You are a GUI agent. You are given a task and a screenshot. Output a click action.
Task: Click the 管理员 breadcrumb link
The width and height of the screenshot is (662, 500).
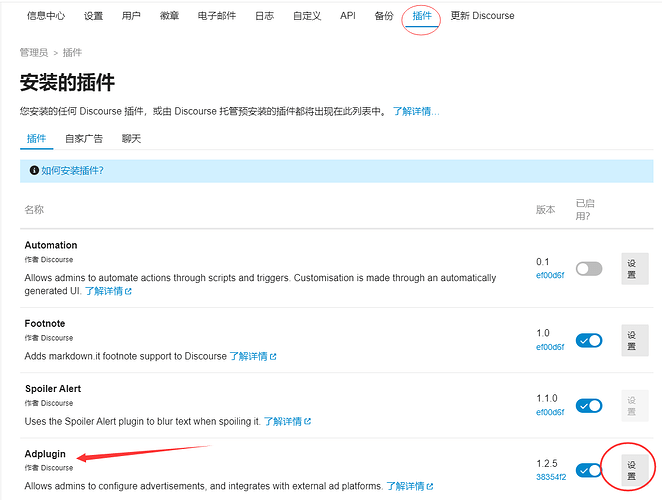34,53
